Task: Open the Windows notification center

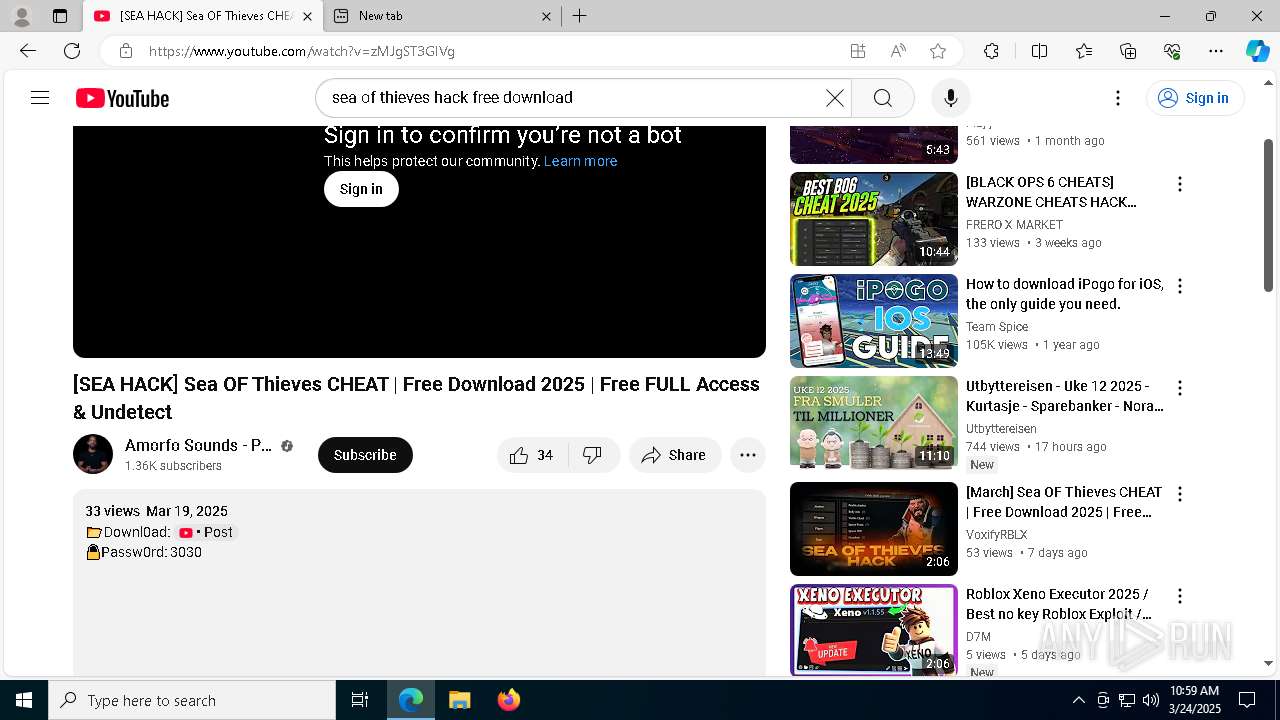Action: 1247,700
